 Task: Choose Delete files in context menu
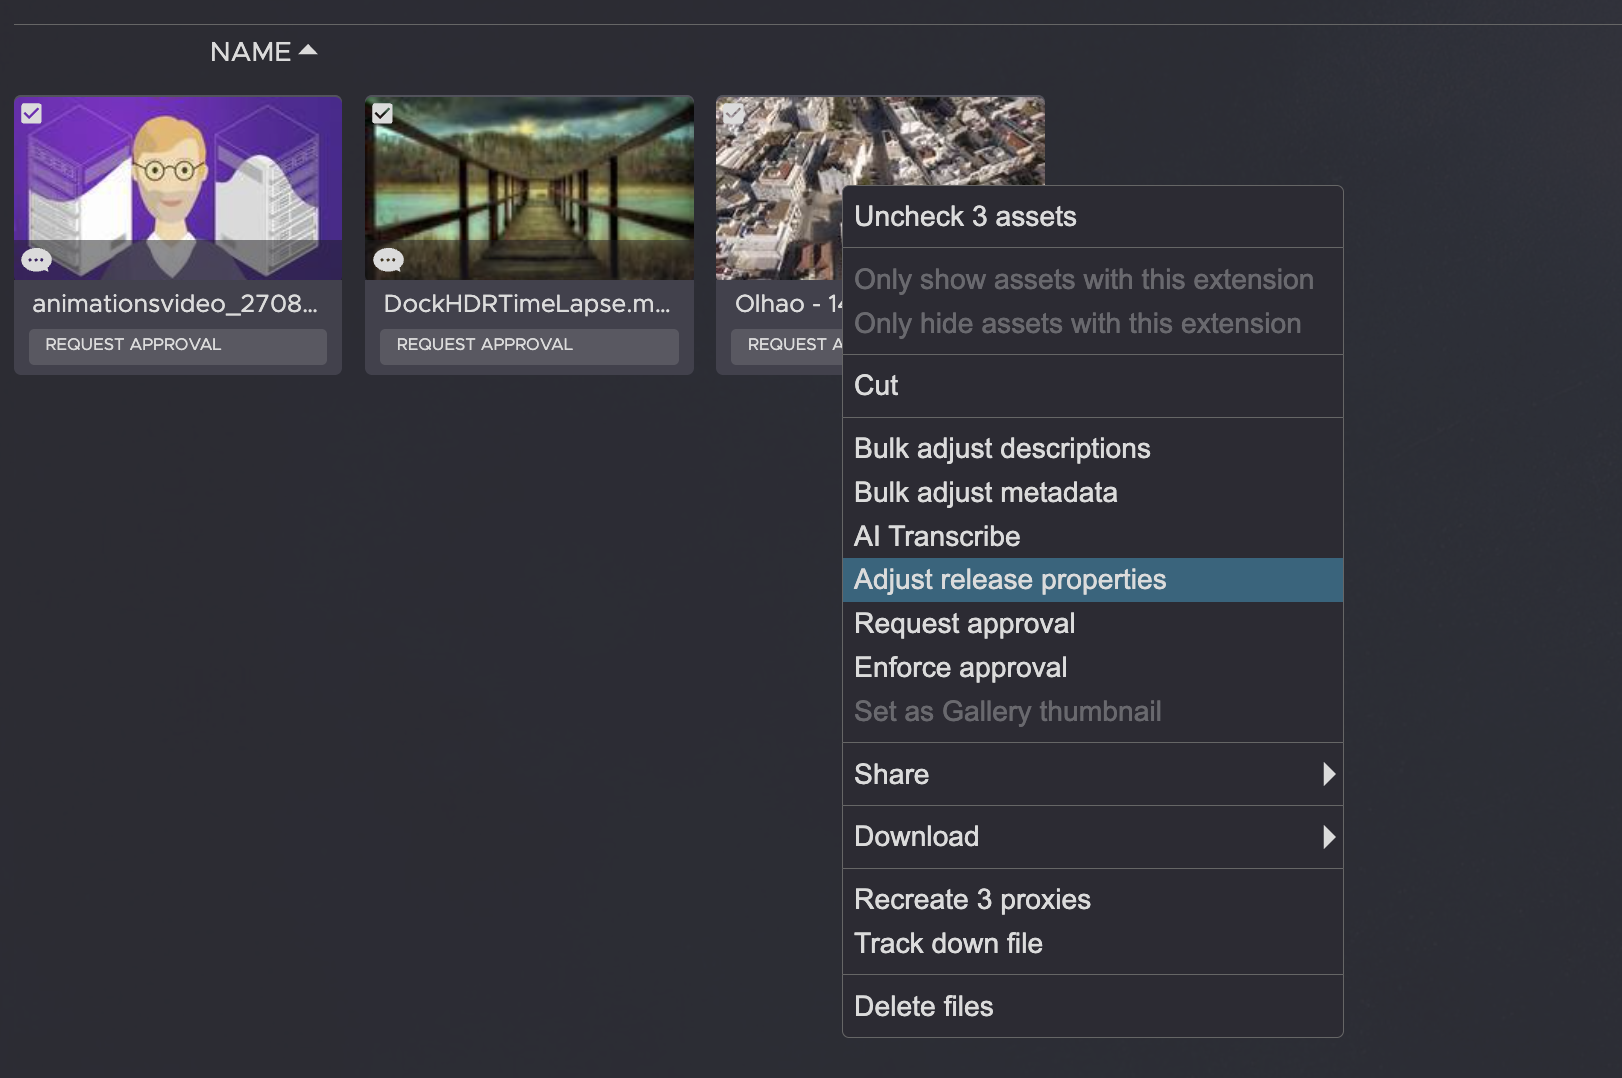pos(923,1006)
